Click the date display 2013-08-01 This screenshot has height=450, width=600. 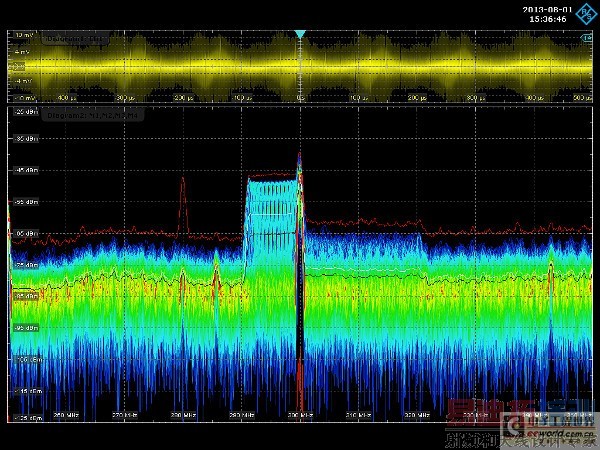coord(547,10)
